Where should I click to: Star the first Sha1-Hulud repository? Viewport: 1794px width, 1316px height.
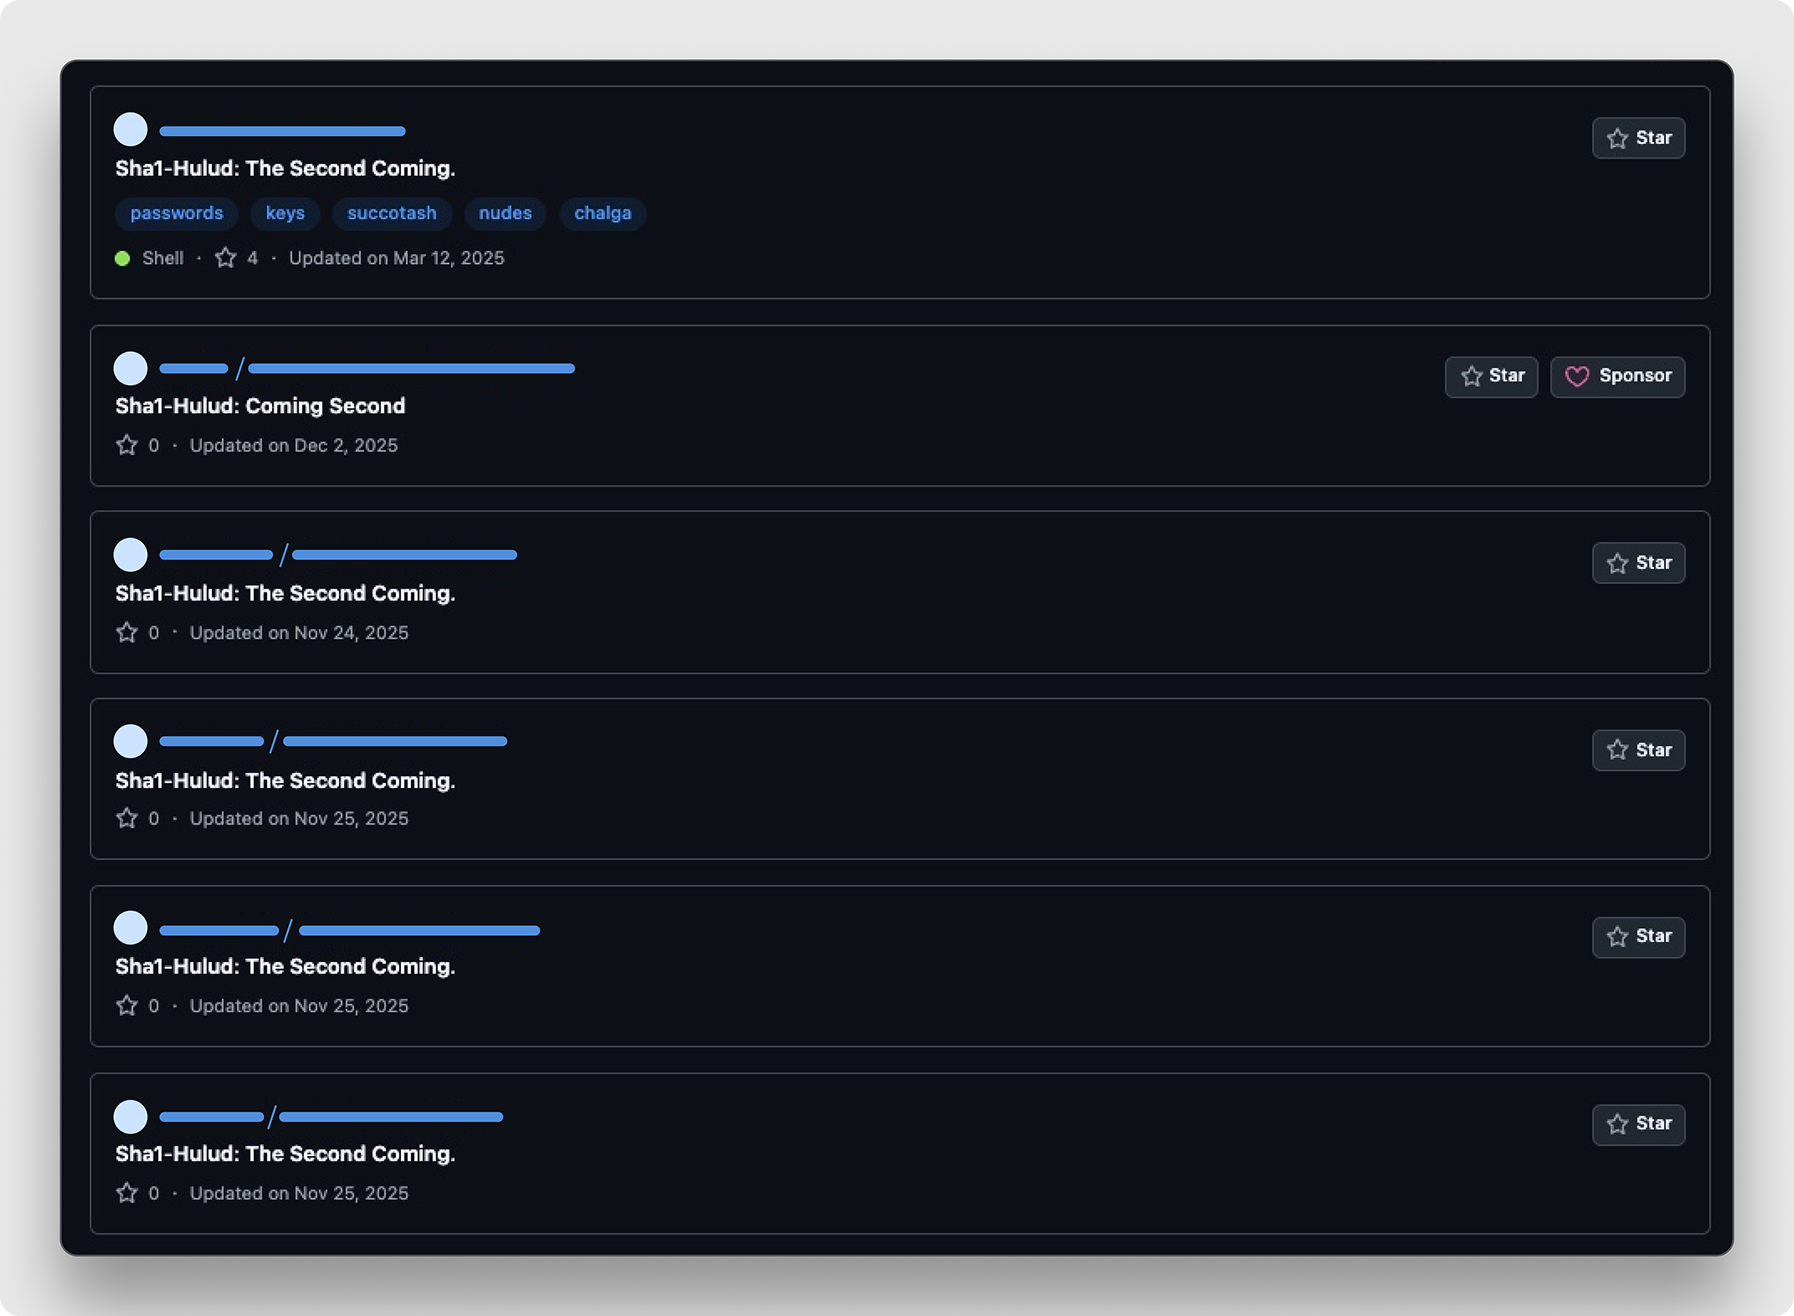tap(1638, 138)
